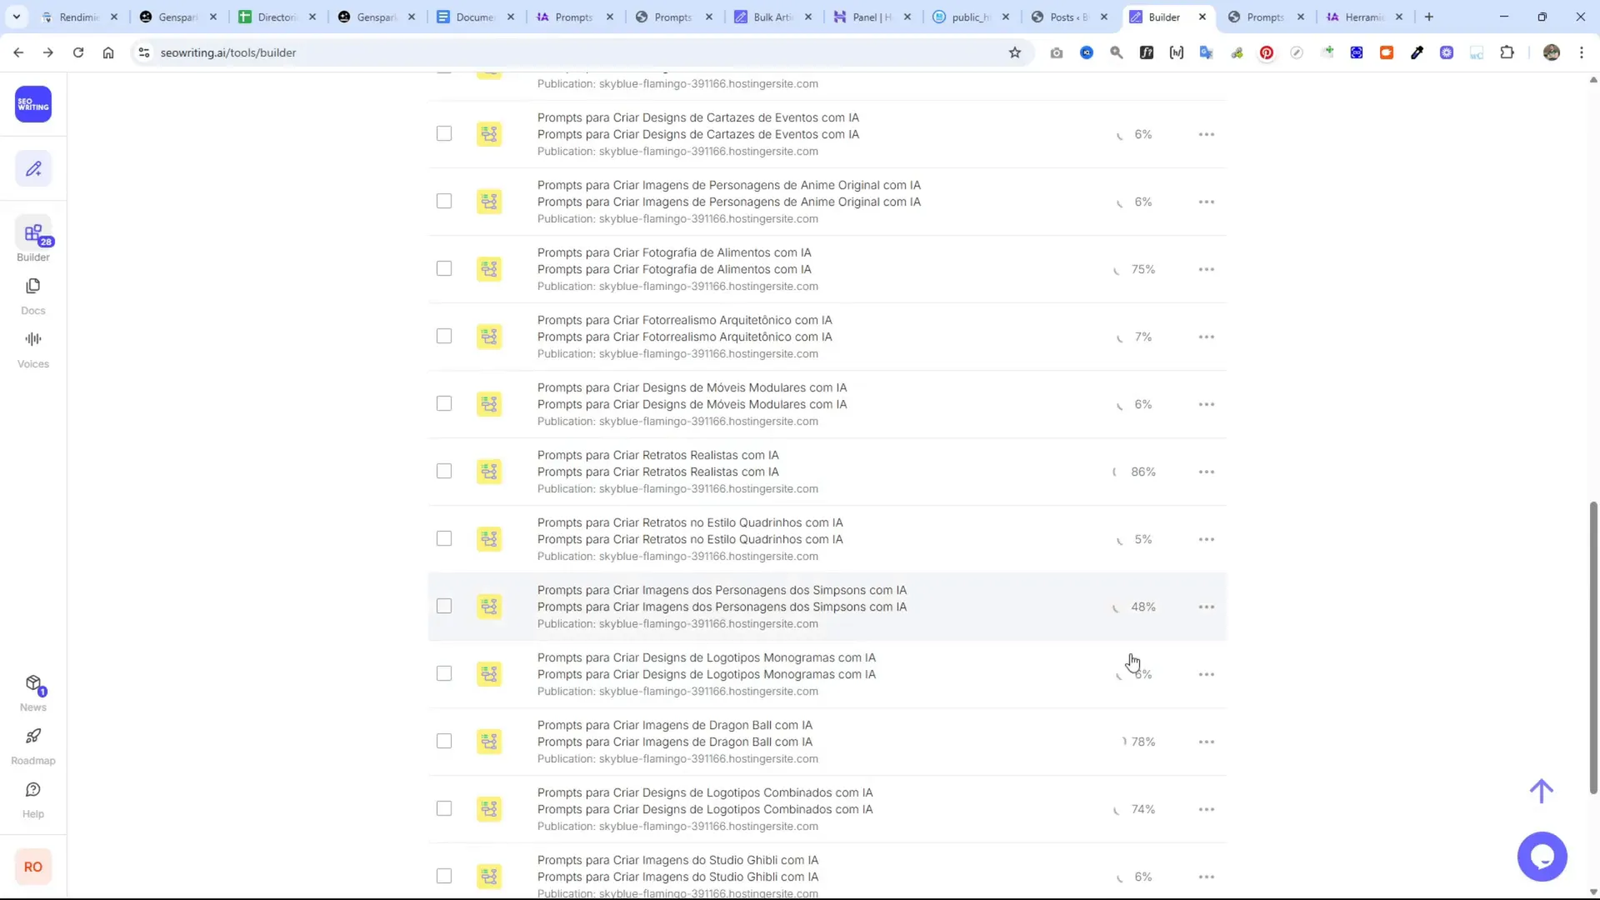
Task: Open the Builder sidebar icon
Action: tap(33, 235)
